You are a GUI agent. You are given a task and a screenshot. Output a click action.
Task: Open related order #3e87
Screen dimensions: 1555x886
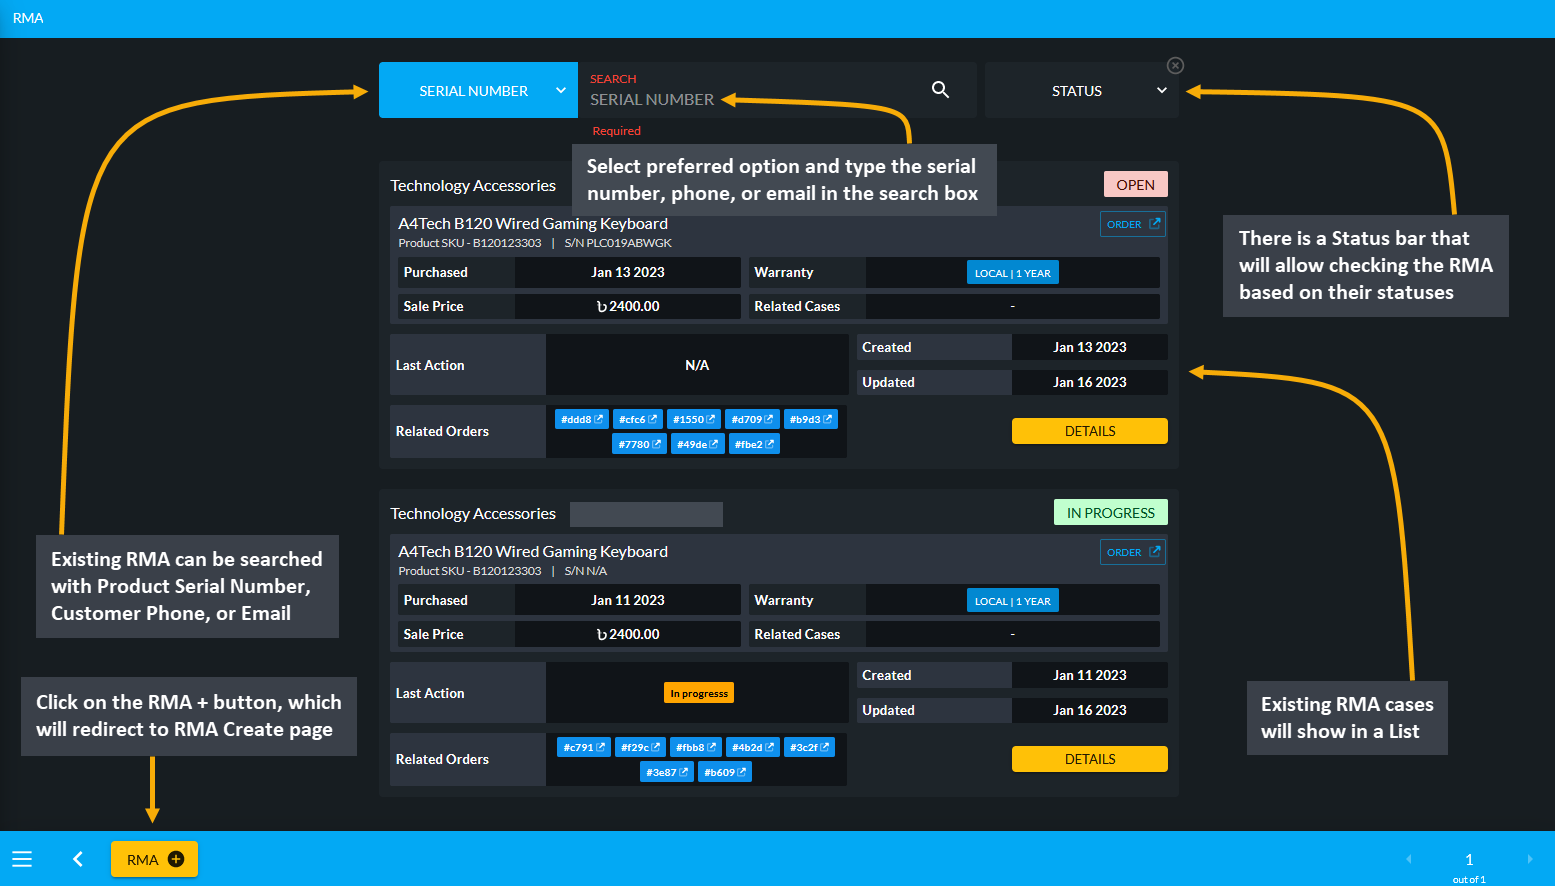click(x=667, y=772)
